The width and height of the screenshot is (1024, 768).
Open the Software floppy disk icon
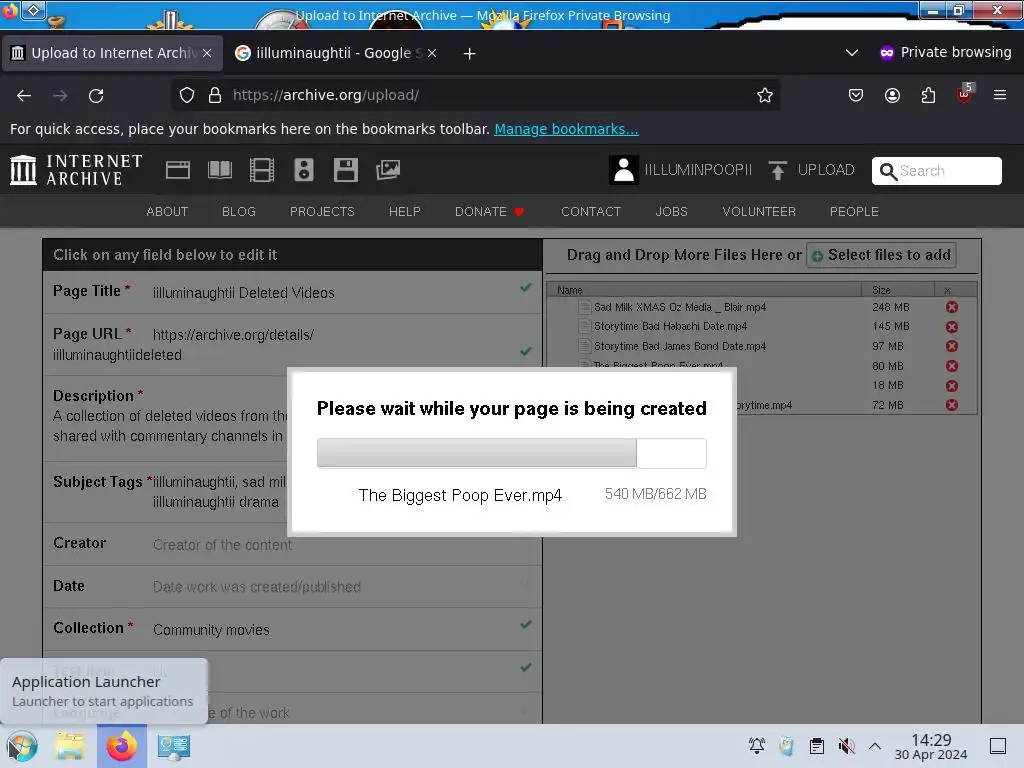[345, 170]
